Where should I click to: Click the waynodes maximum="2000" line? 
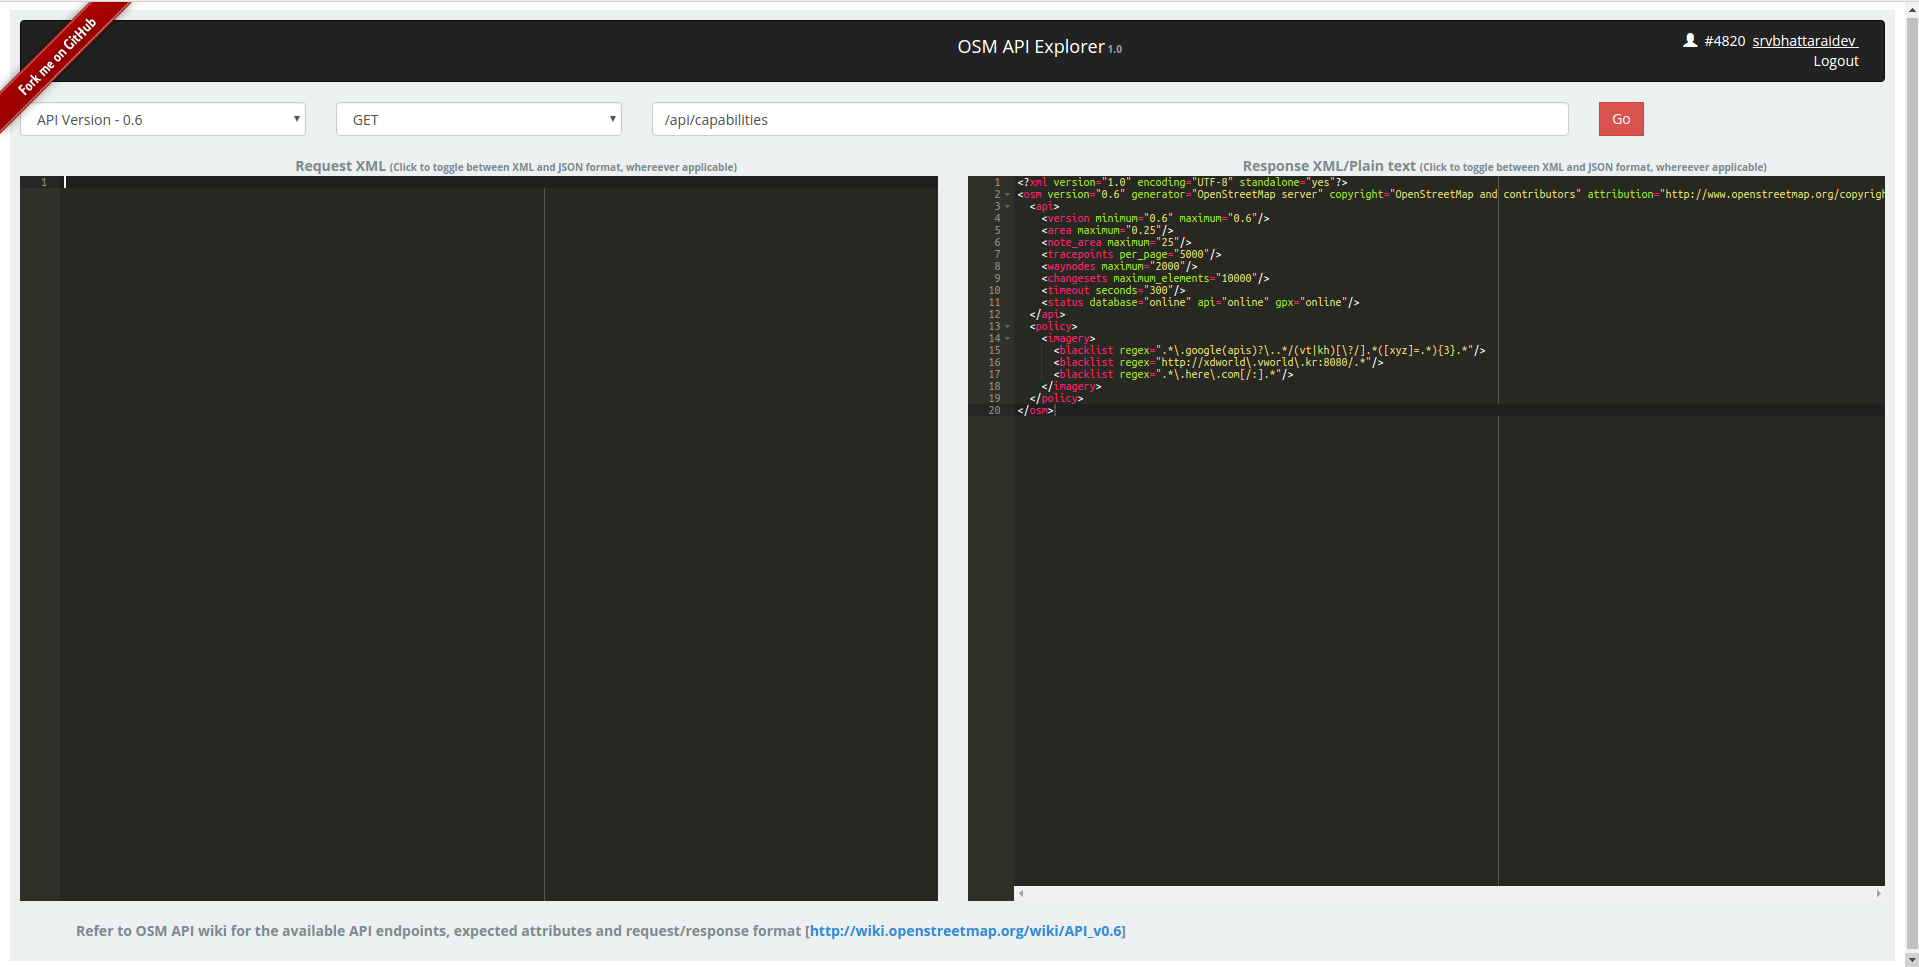click(1119, 267)
